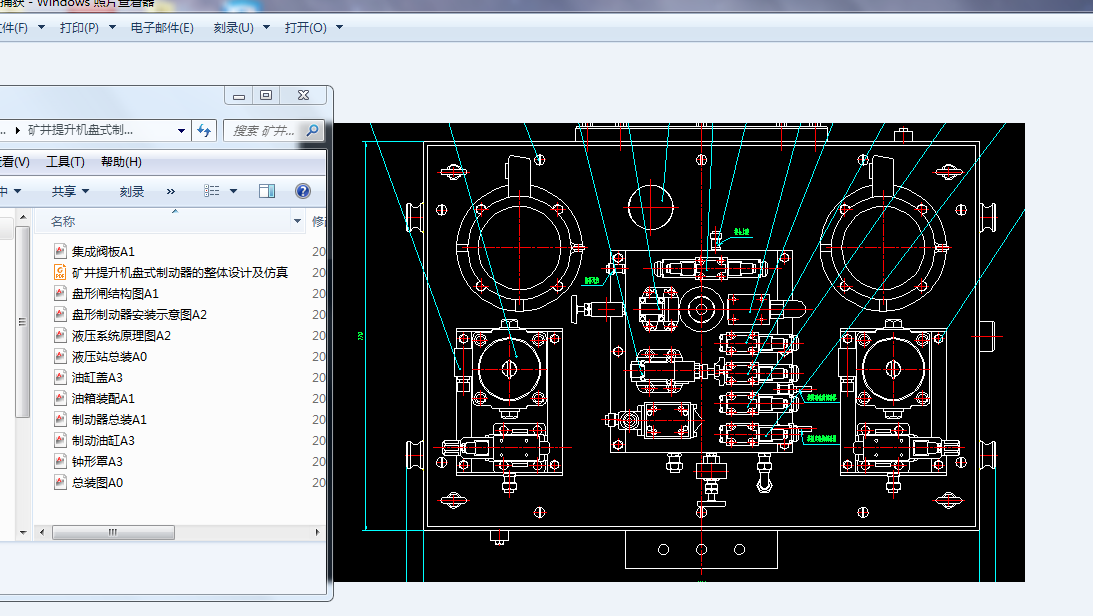Screen dimensions: 1093x616
Task: Click the search magnifier icon
Action: [313, 130]
